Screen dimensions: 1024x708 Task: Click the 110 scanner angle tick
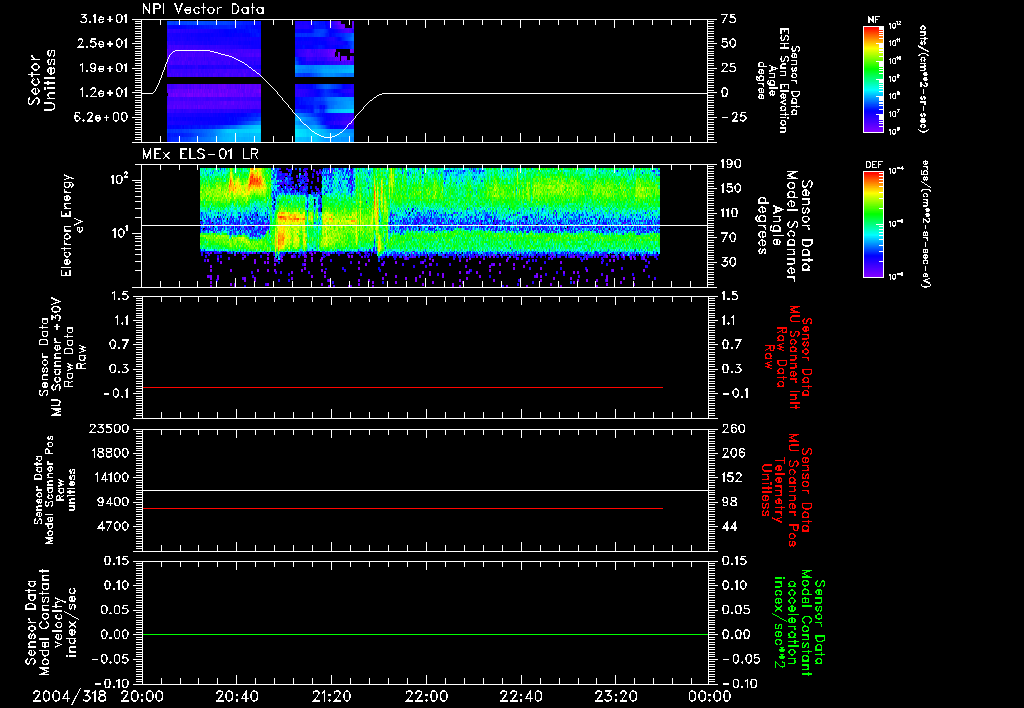pos(732,213)
